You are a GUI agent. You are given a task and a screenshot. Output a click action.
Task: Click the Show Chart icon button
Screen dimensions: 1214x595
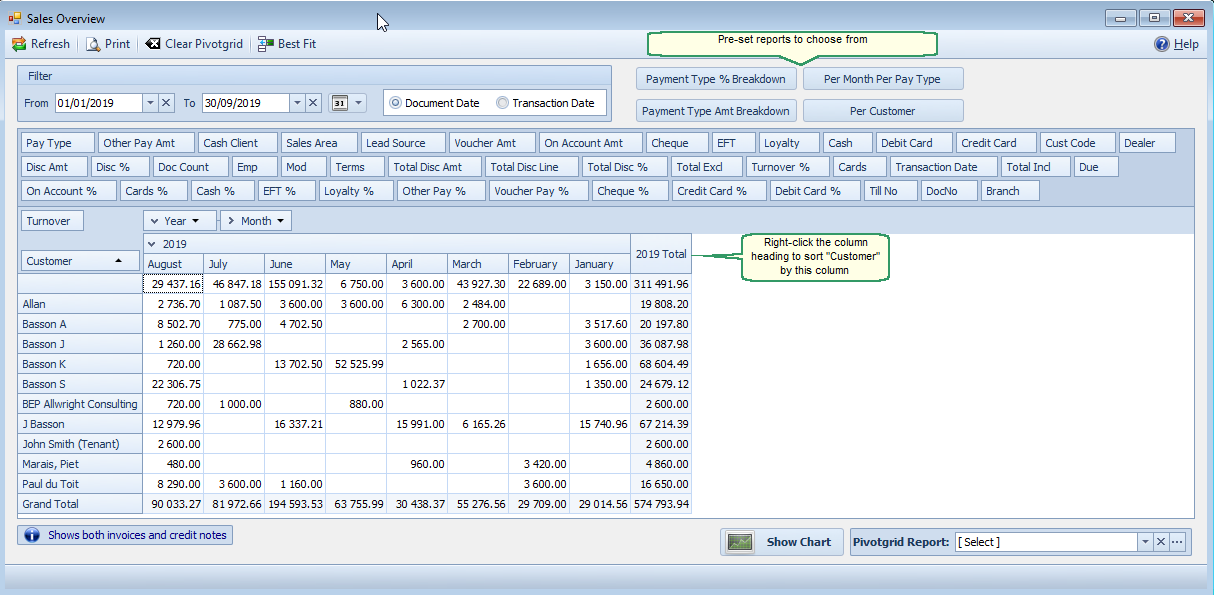tap(782, 542)
